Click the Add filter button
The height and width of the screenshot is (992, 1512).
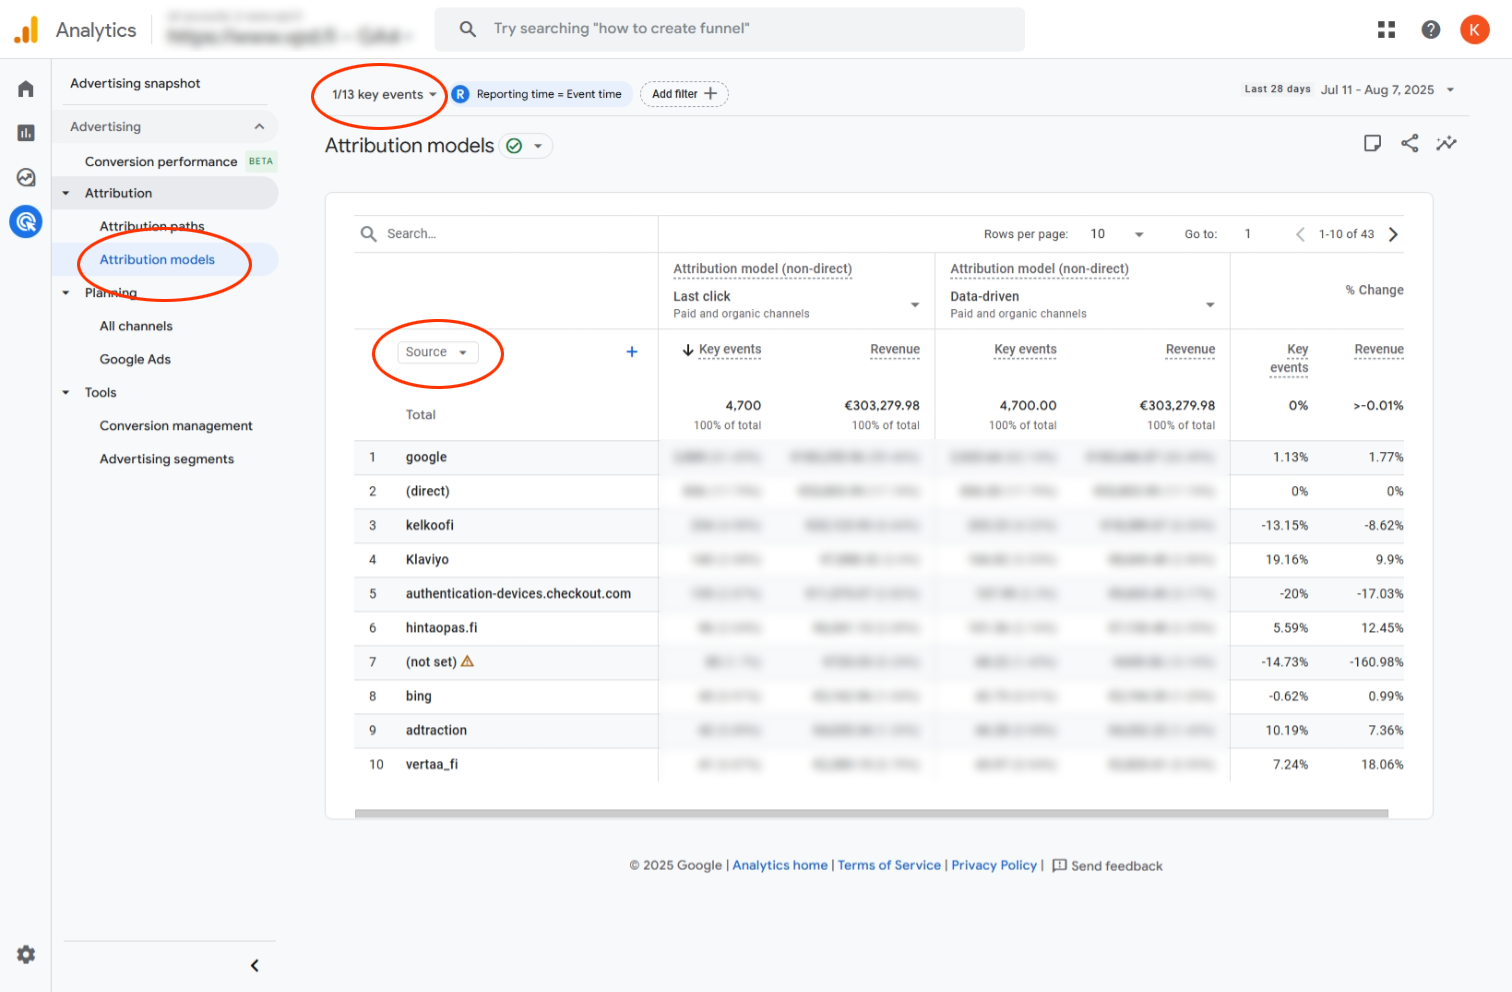coord(684,94)
